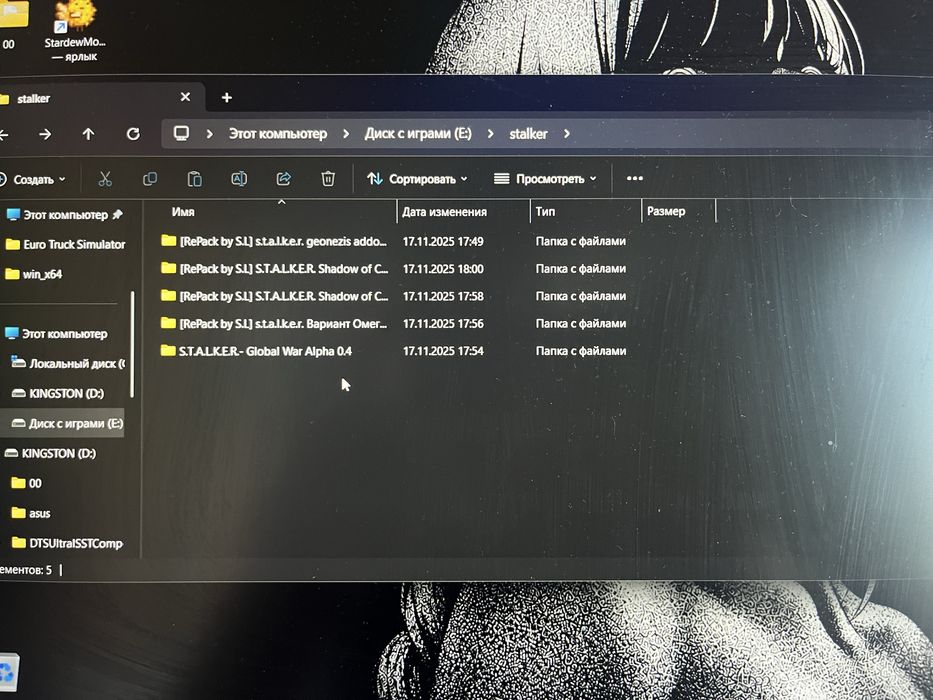This screenshot has height=700, width=933.
Task: Sort by Дата изменения column header
Action: click(444, 212)
